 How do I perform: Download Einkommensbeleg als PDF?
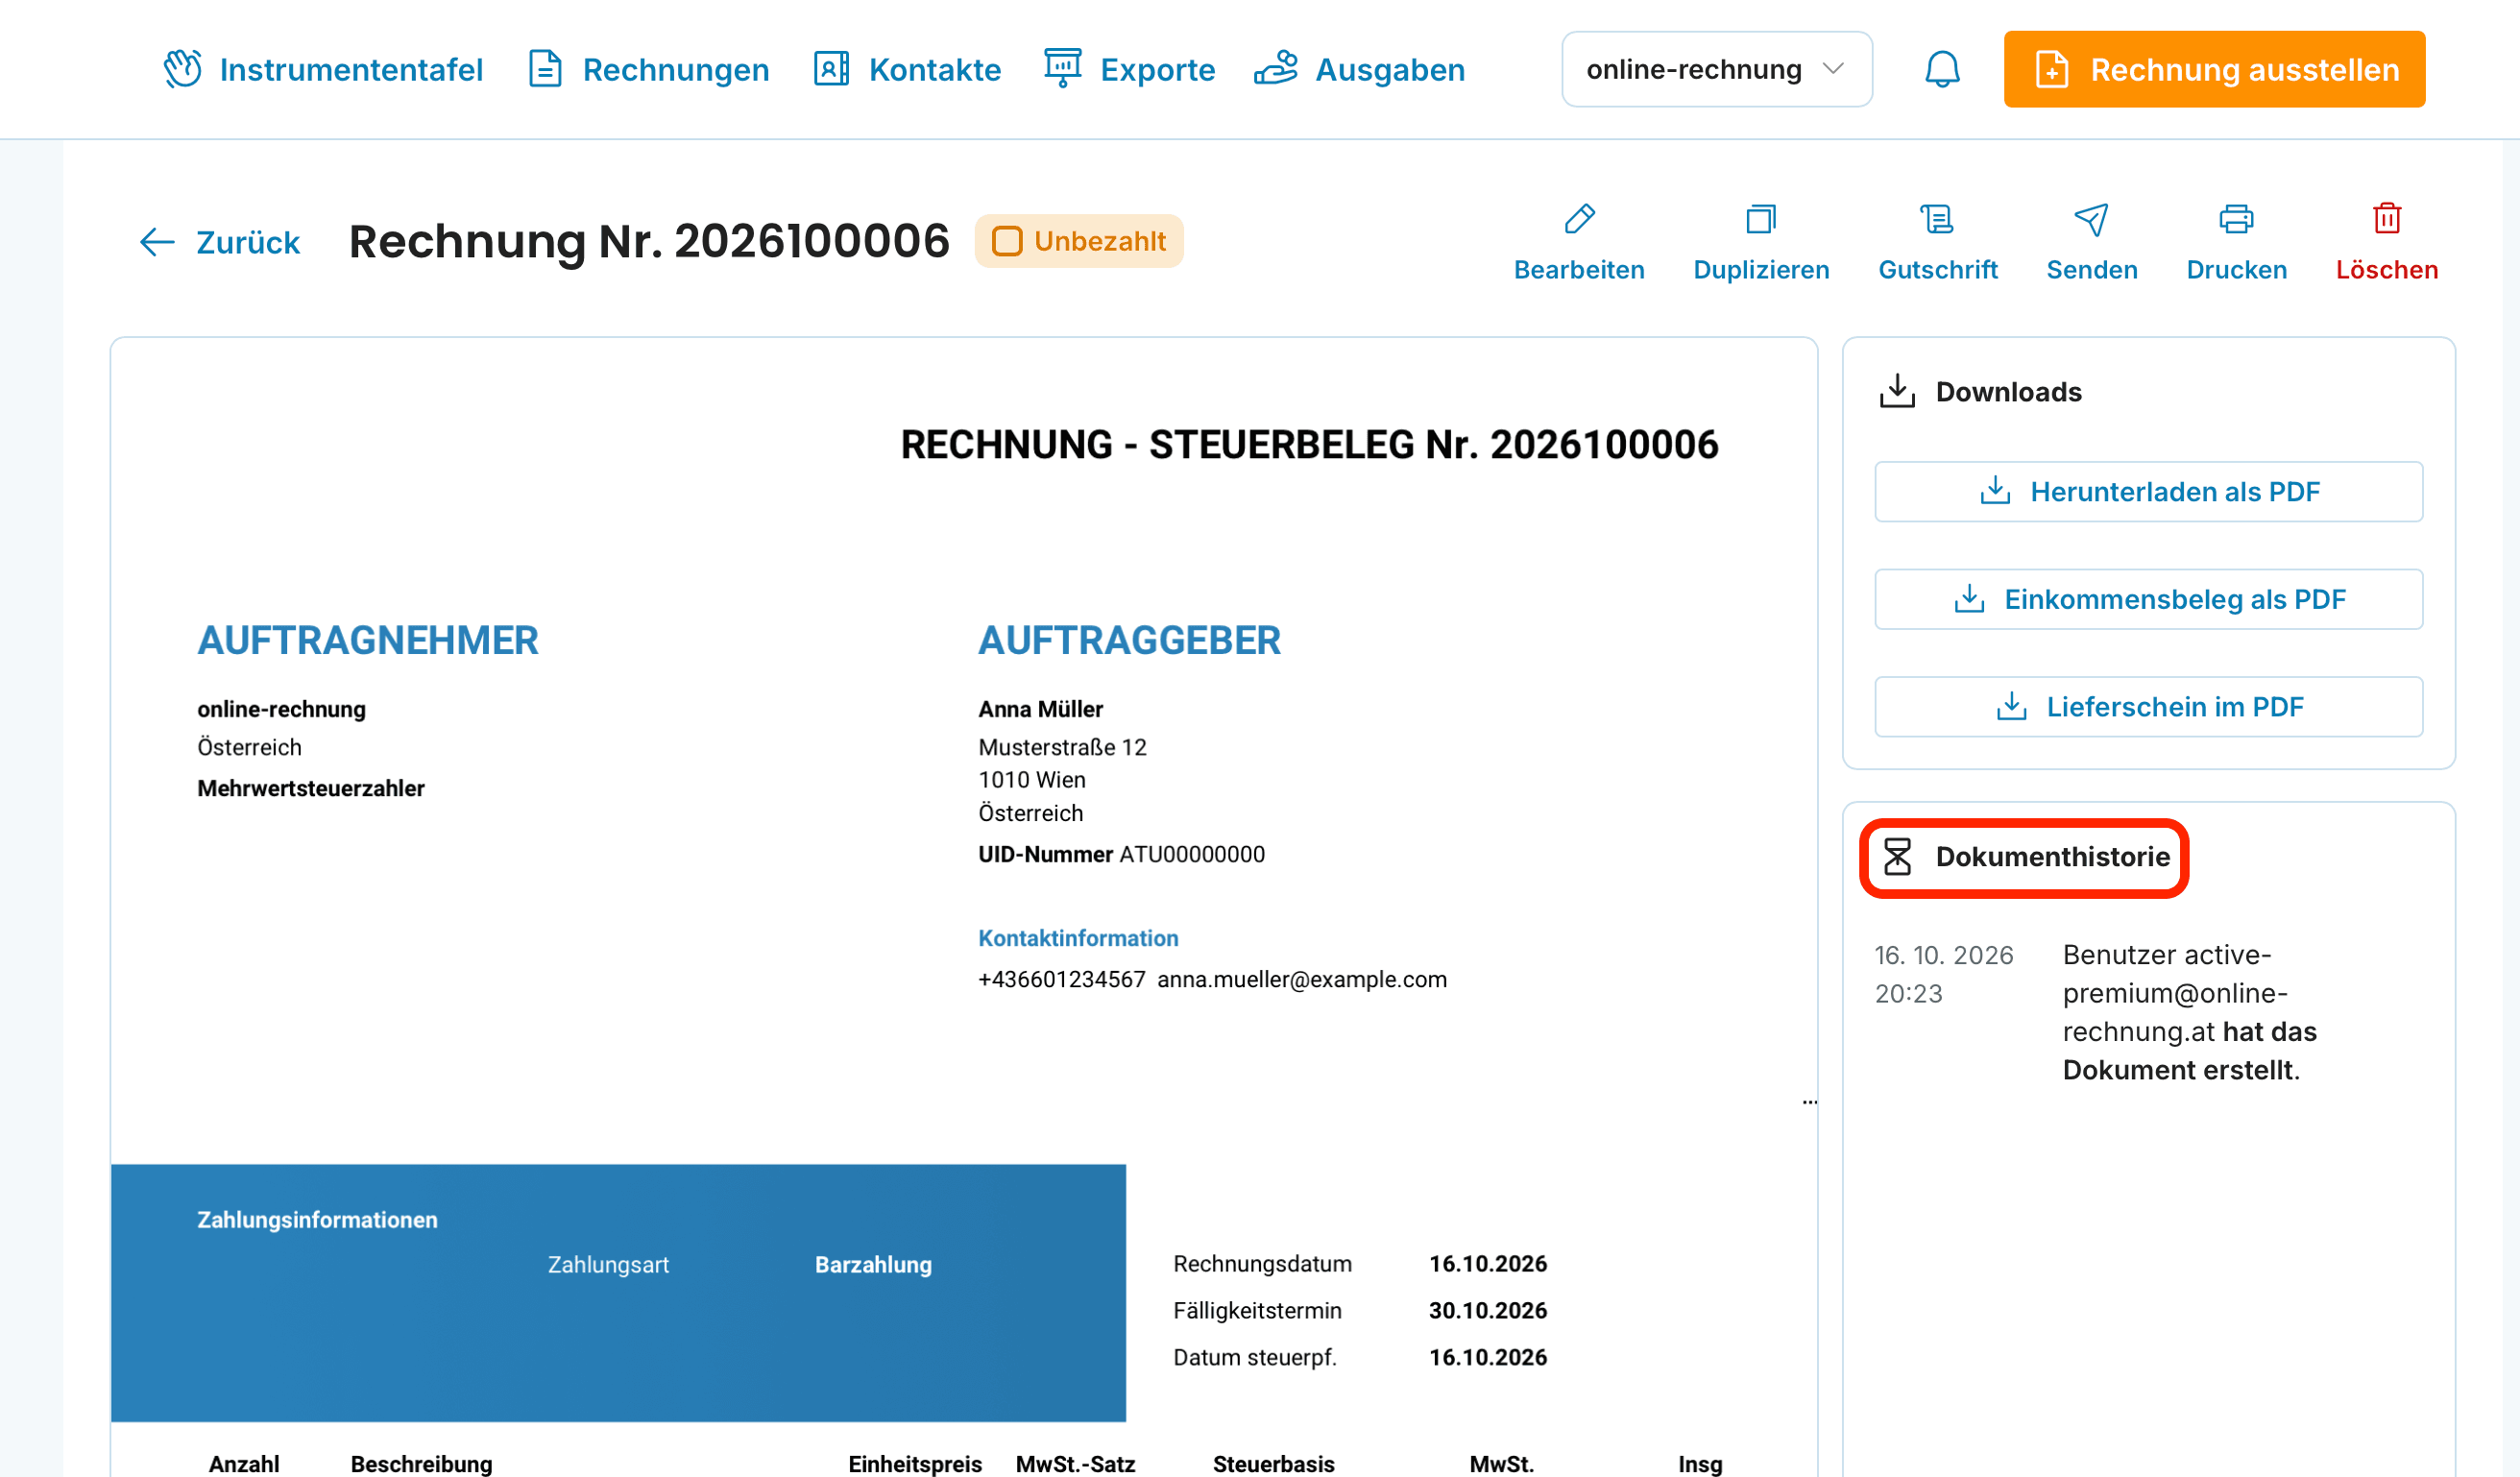point(2148,599)
